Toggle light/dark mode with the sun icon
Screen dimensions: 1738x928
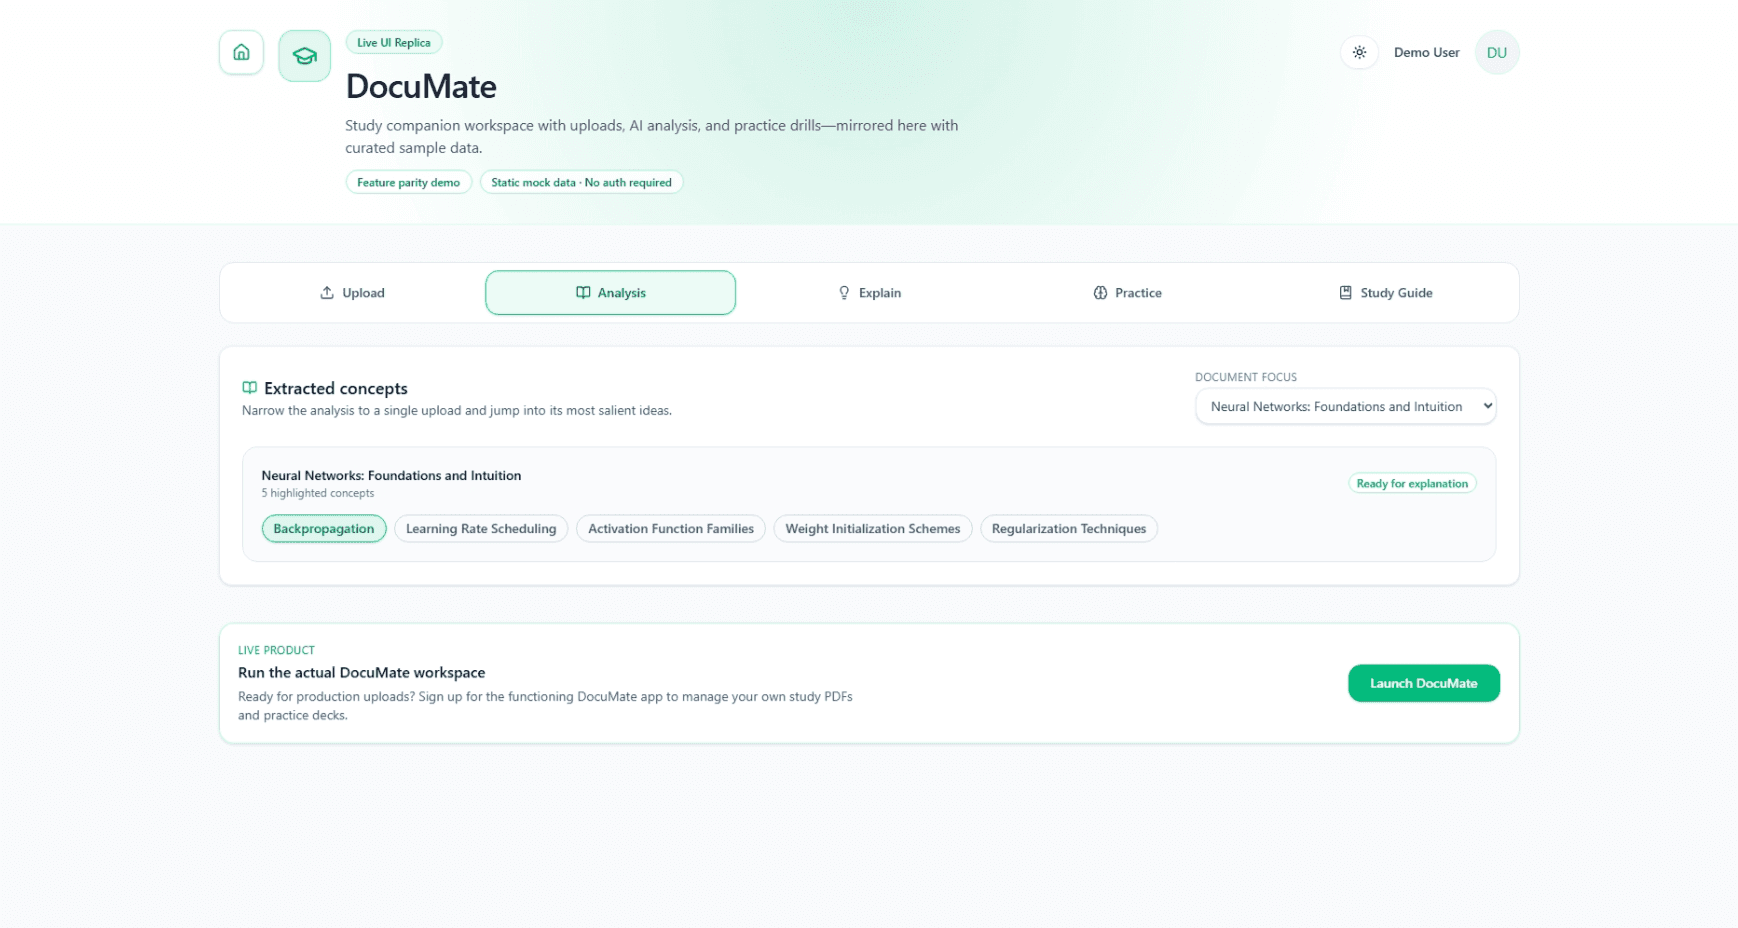[x=1359, y=52]
